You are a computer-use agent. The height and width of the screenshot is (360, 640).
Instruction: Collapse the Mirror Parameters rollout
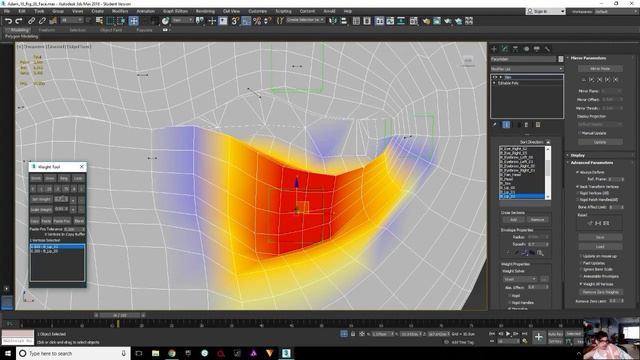[588, 58]
